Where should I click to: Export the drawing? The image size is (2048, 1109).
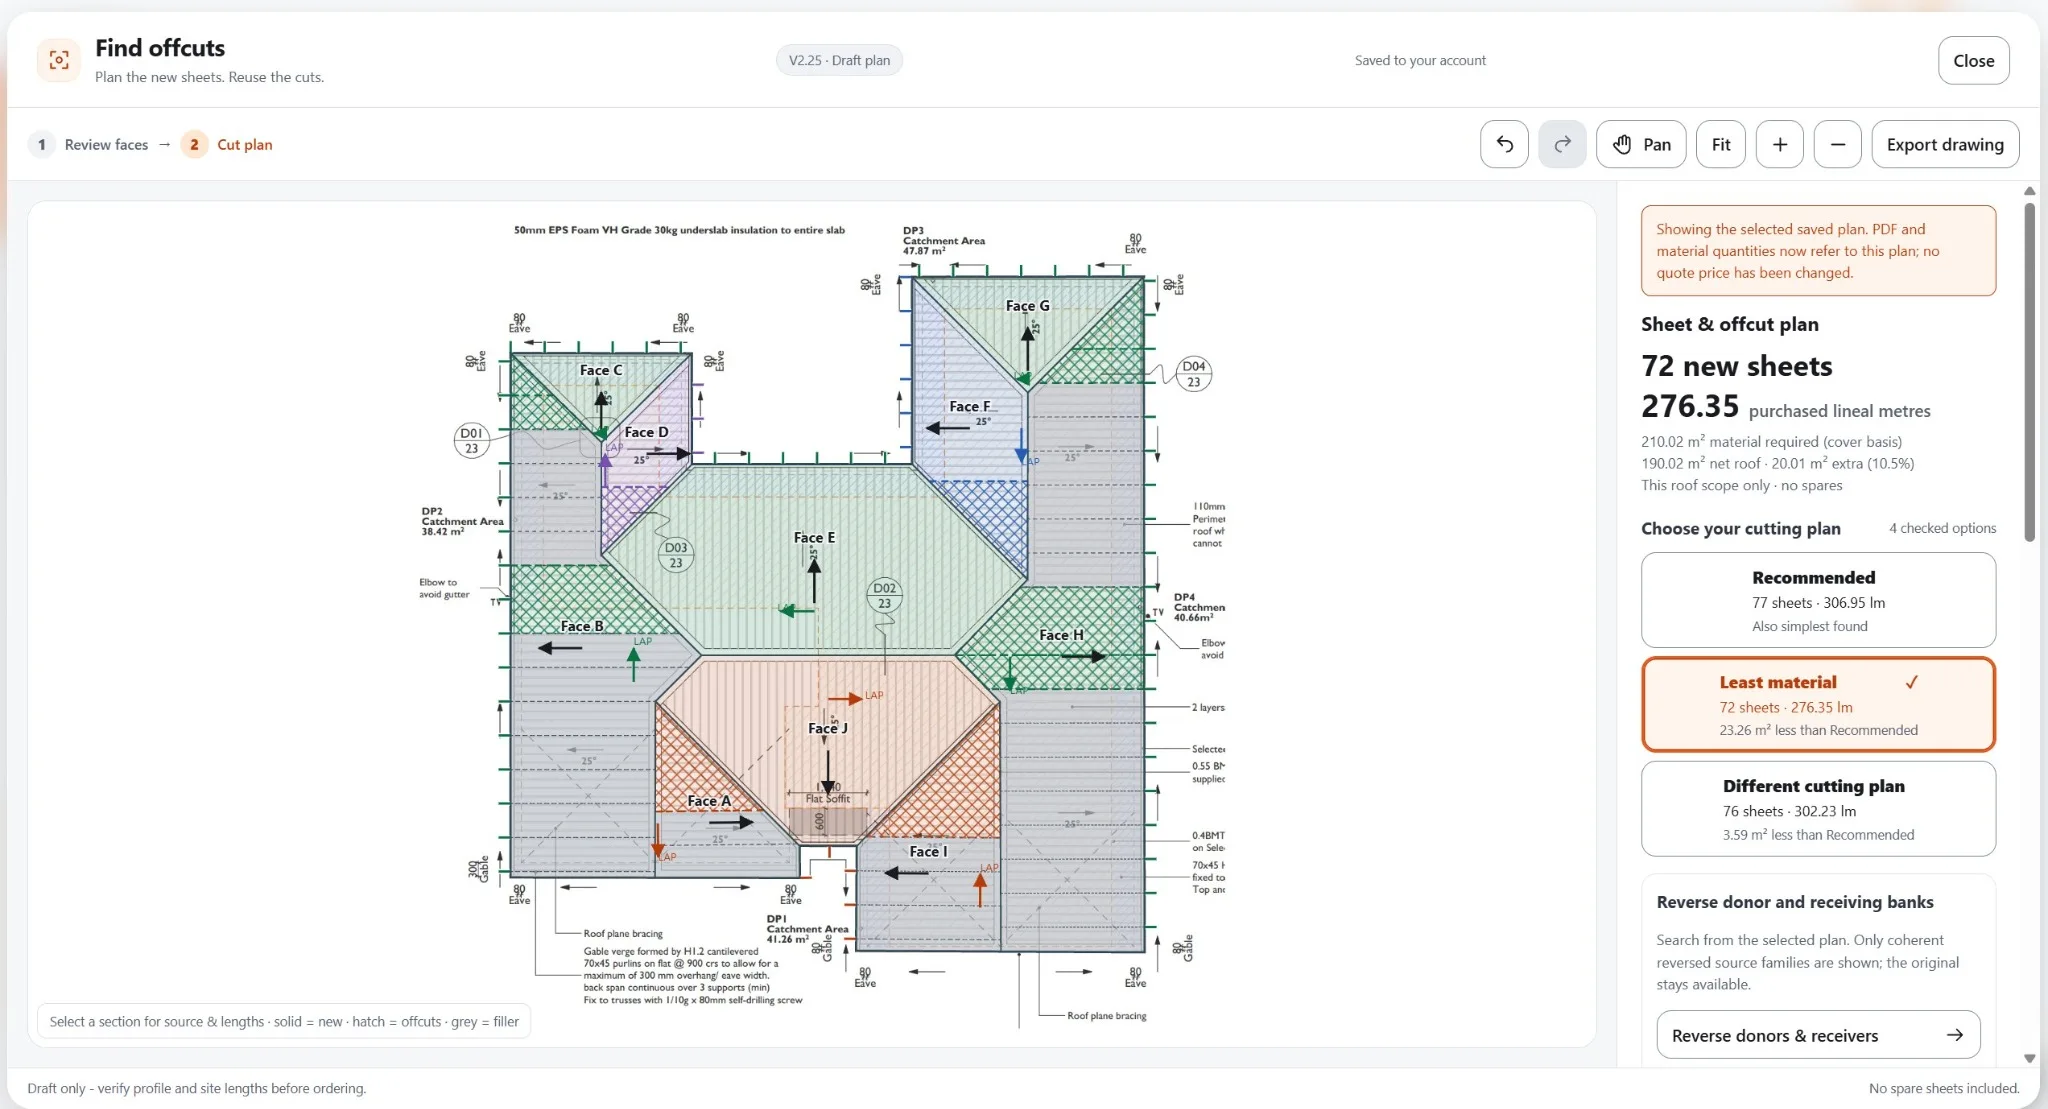coord(1944,144)
